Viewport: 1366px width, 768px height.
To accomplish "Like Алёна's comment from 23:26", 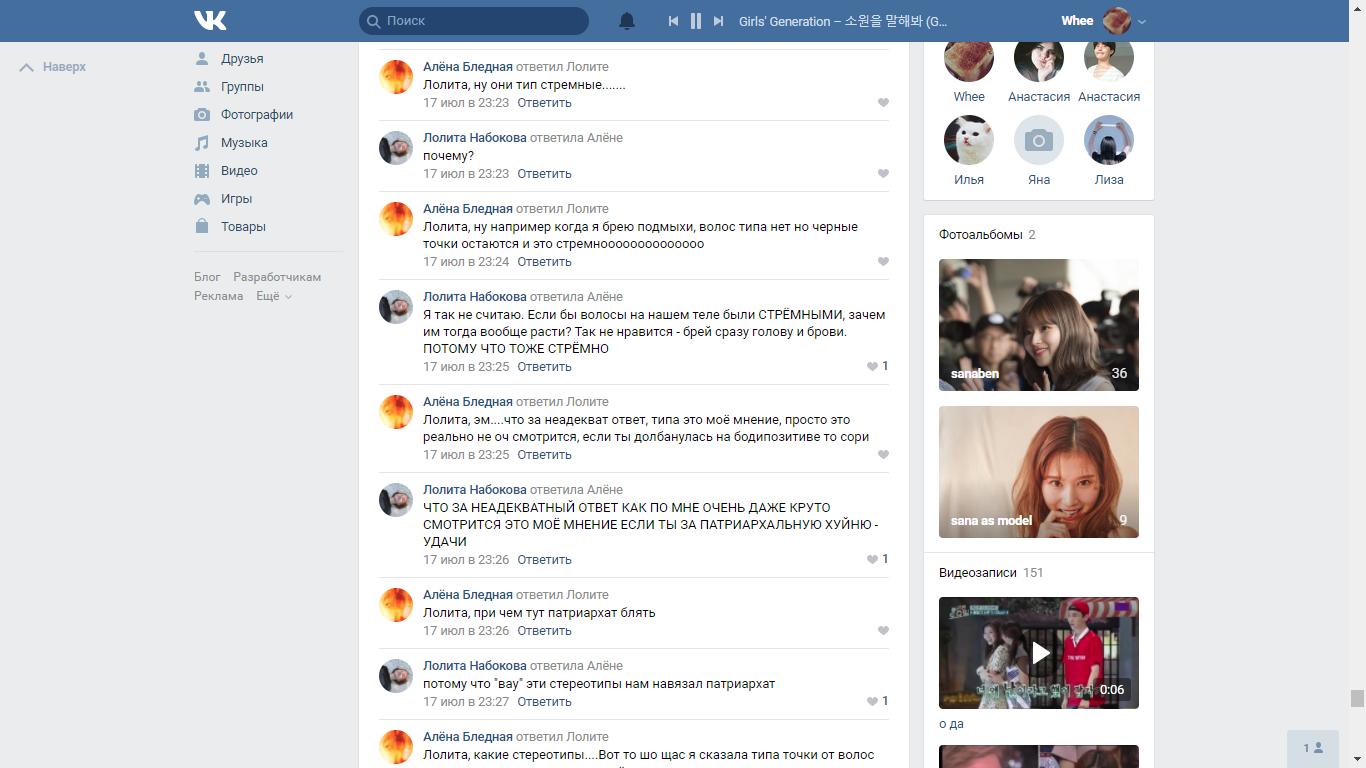I will 883,631.
